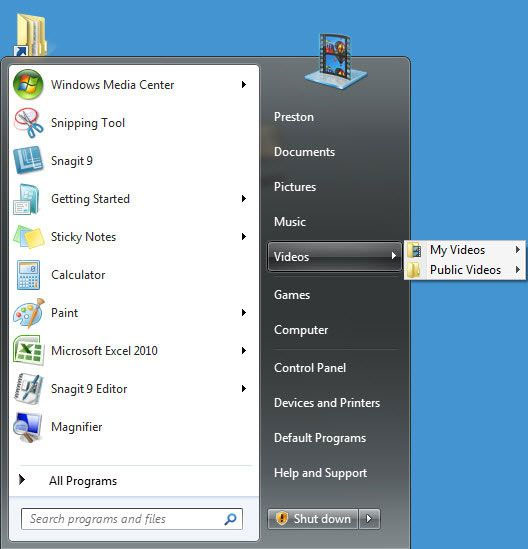Open the Help and Support link
This screenshot has height=549, width=528.
click(x=320, y=473)
